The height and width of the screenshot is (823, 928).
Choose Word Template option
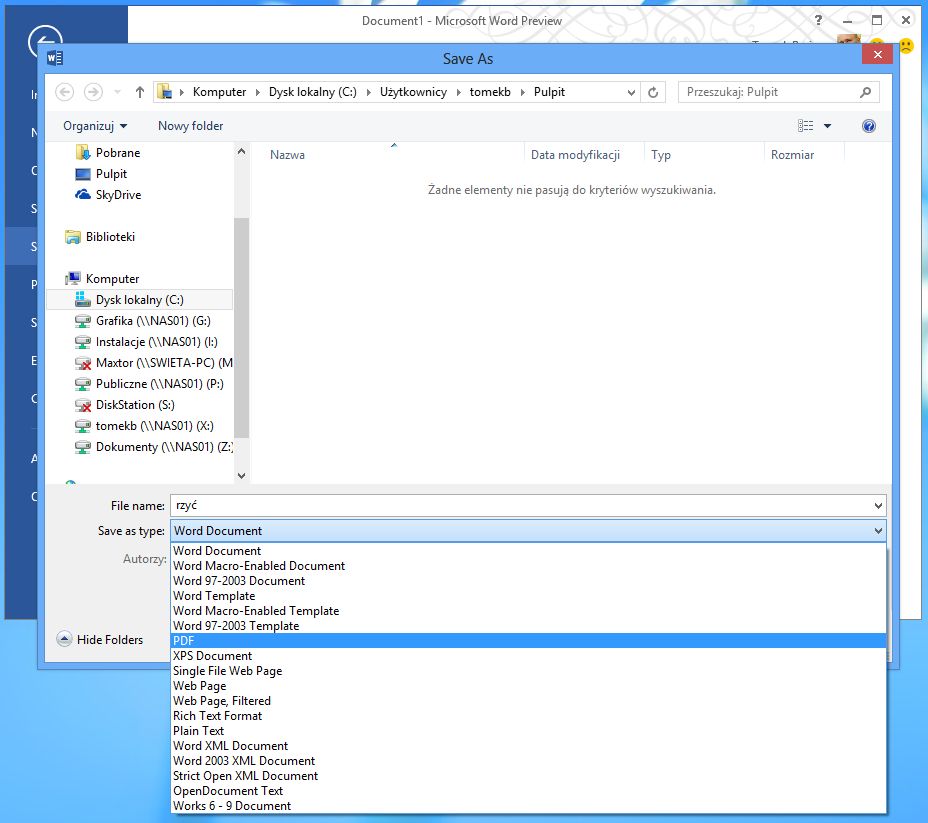pyautogui.click(x=529, y=596)
